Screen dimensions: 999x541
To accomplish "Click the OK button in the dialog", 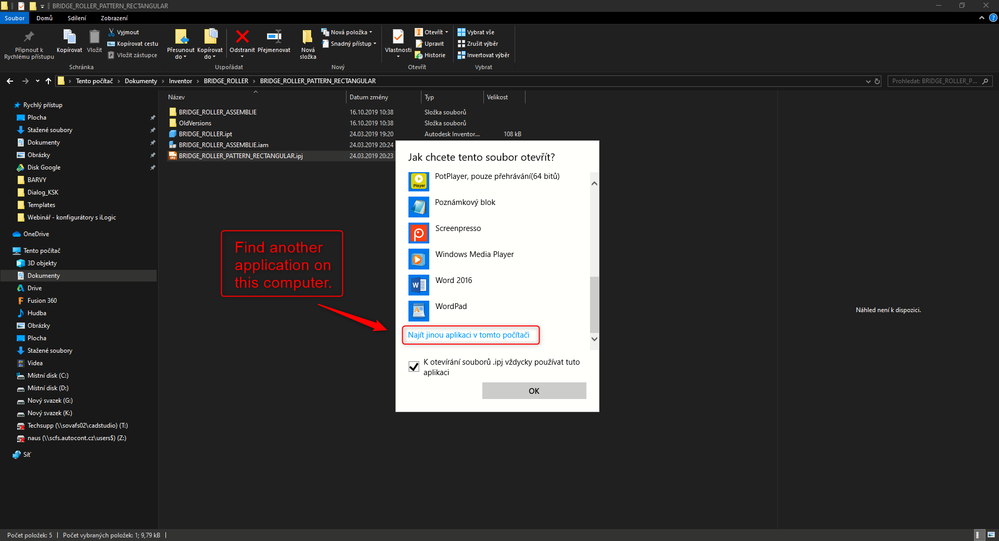I will click(534, 391).
